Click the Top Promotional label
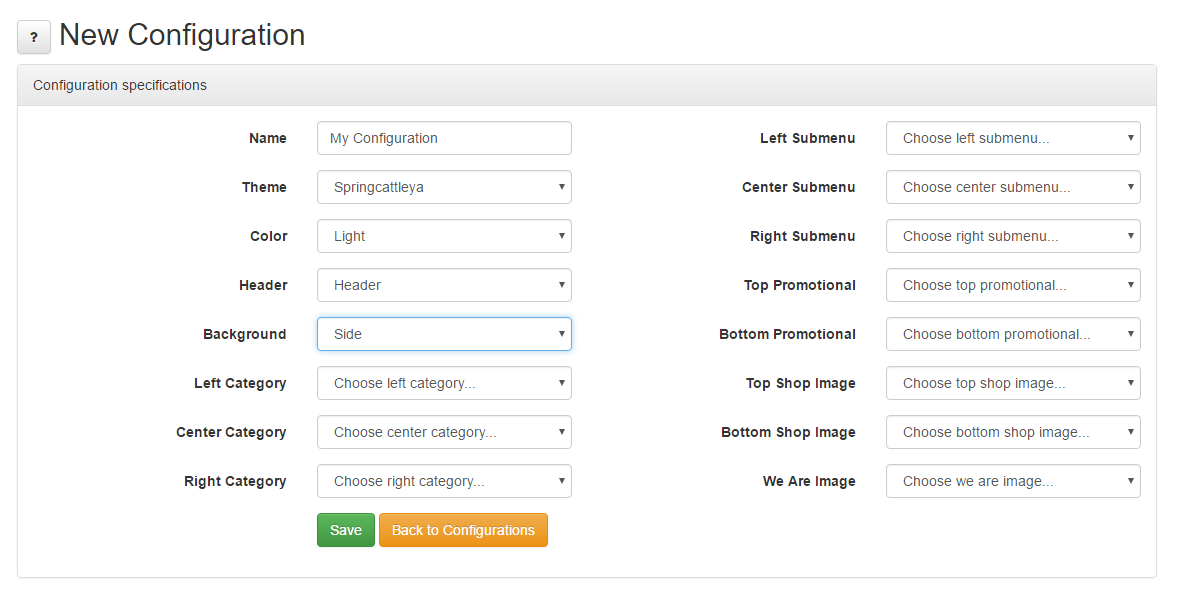This screenshot has height=597, width=1177. click(x=799, y=285)
